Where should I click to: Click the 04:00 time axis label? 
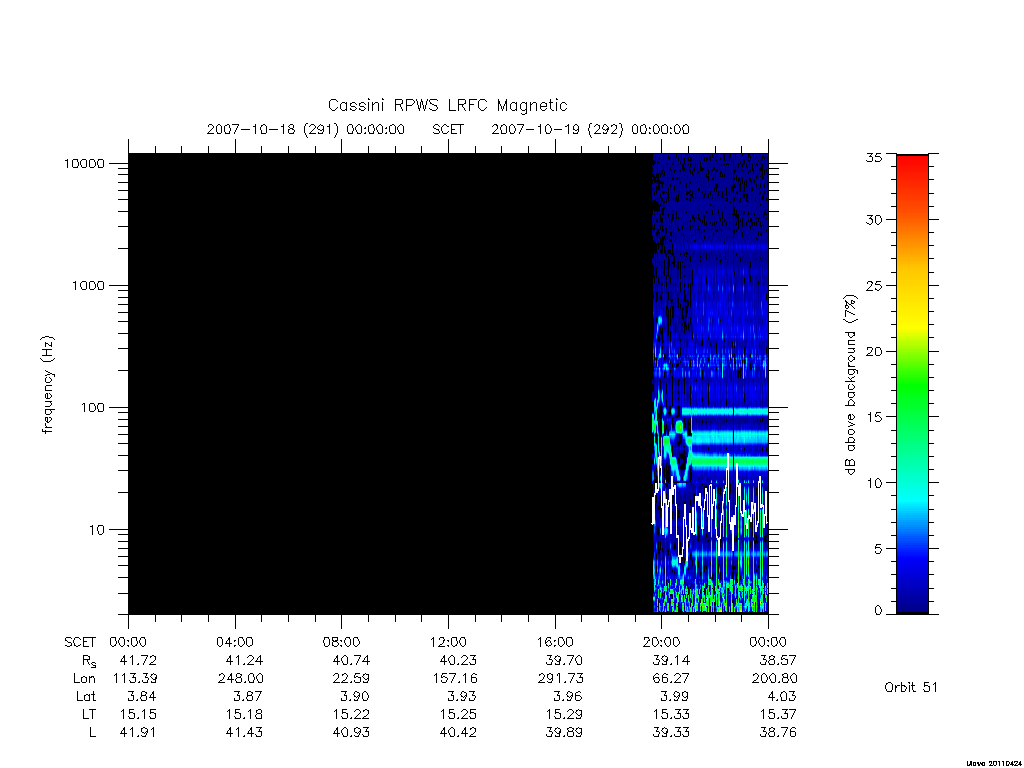click(235, 642)
